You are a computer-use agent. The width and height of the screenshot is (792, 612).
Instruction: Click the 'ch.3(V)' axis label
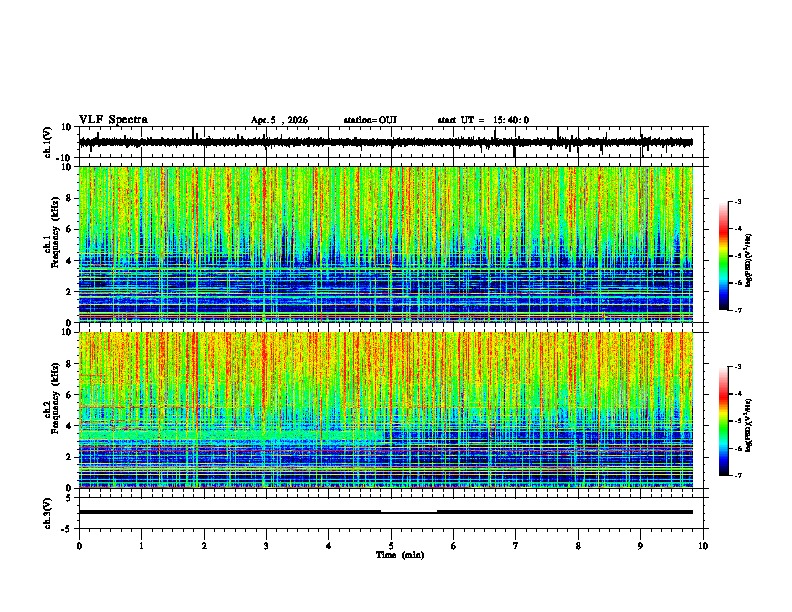click(x=48, y=513)
